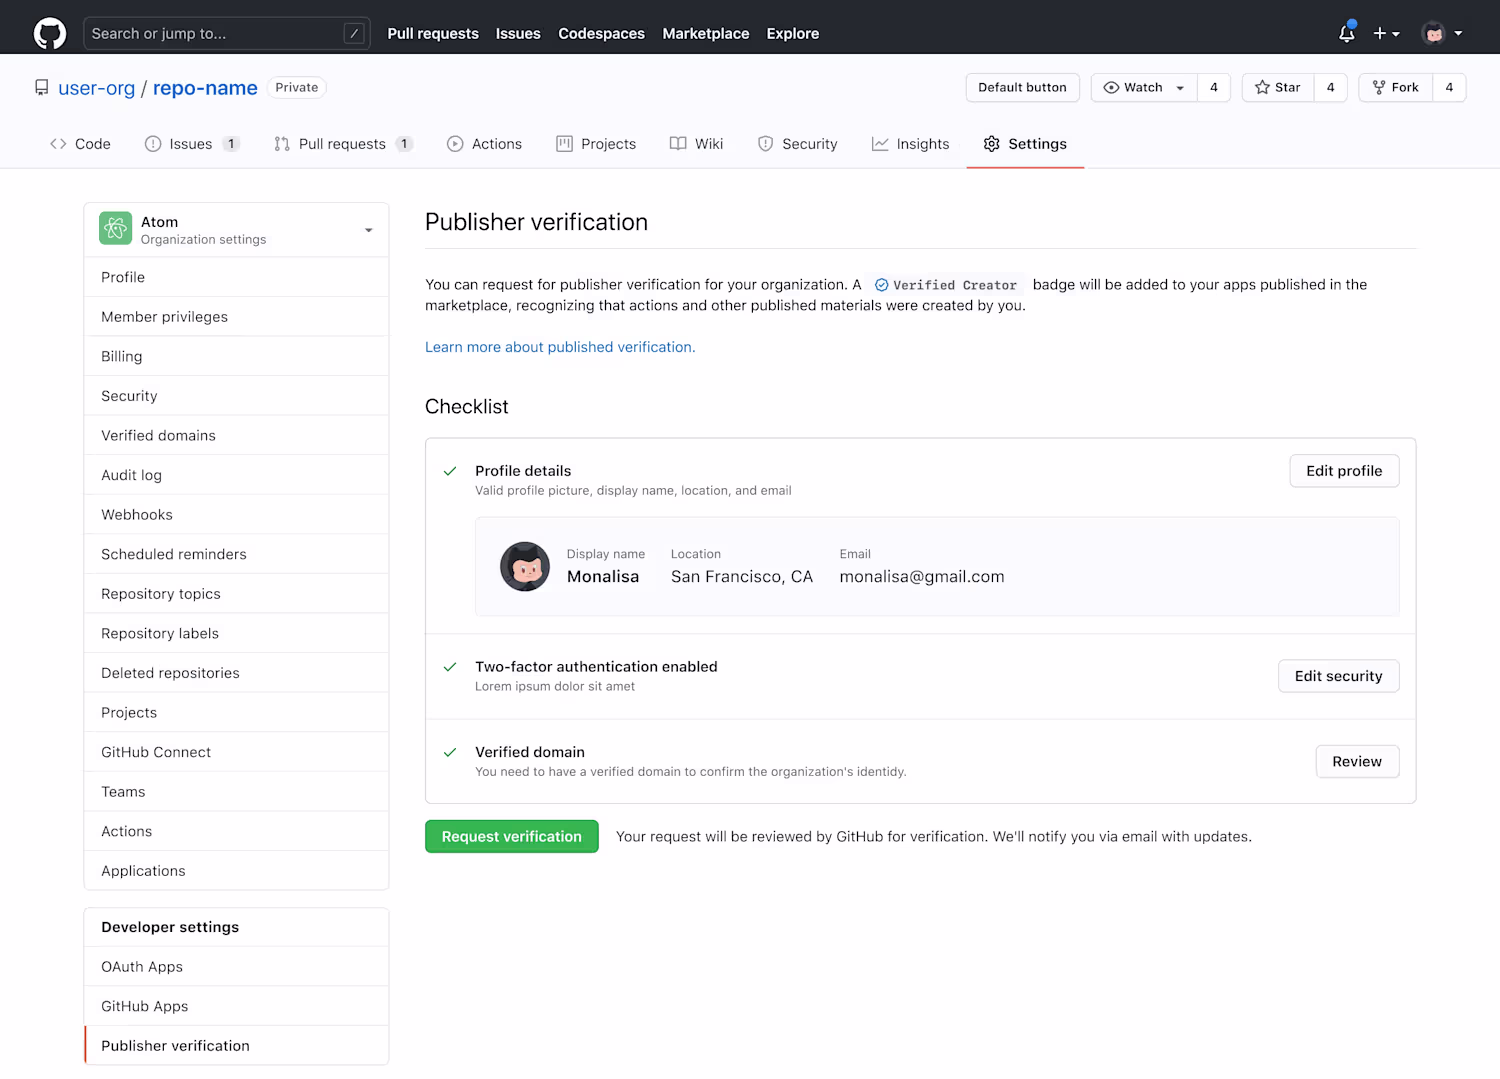The width and height of the screenshot is (1500, 1079).
Task: Click the Verified Creator badge
Action: (946, 285)
